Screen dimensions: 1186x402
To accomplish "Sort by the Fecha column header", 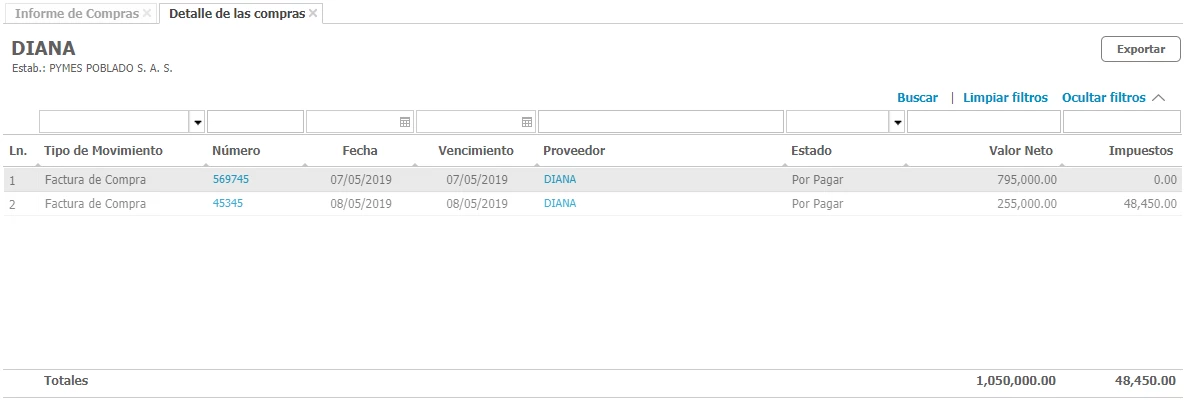I will (360, 151).
